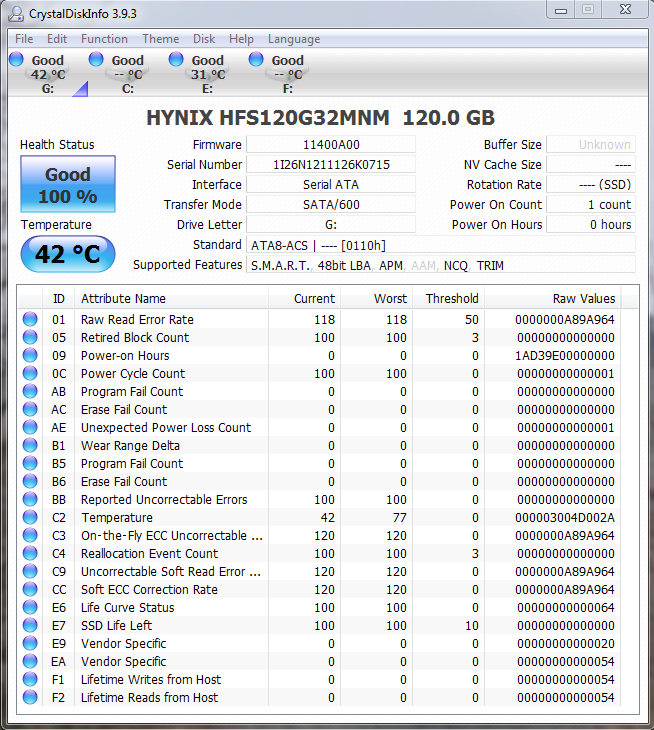
Task: Click status orb for Lifetime Reads from Host
Action: (x=31, y=698)
